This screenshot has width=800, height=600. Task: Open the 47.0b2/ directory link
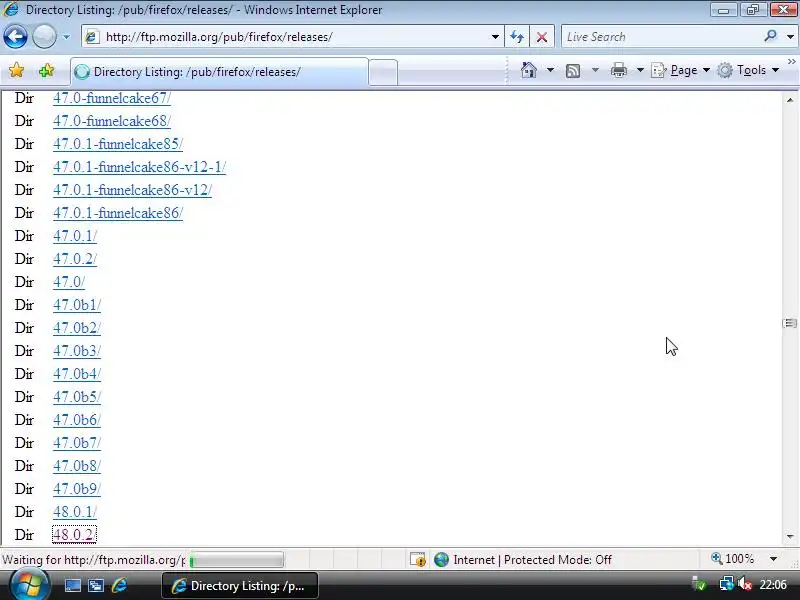[77, 328]
